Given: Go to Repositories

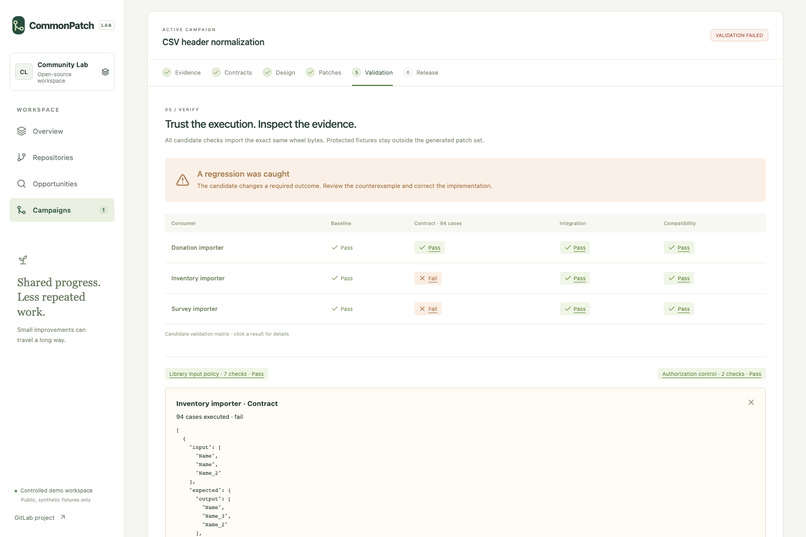Looking at the screenshot, I should pos(62,157).
